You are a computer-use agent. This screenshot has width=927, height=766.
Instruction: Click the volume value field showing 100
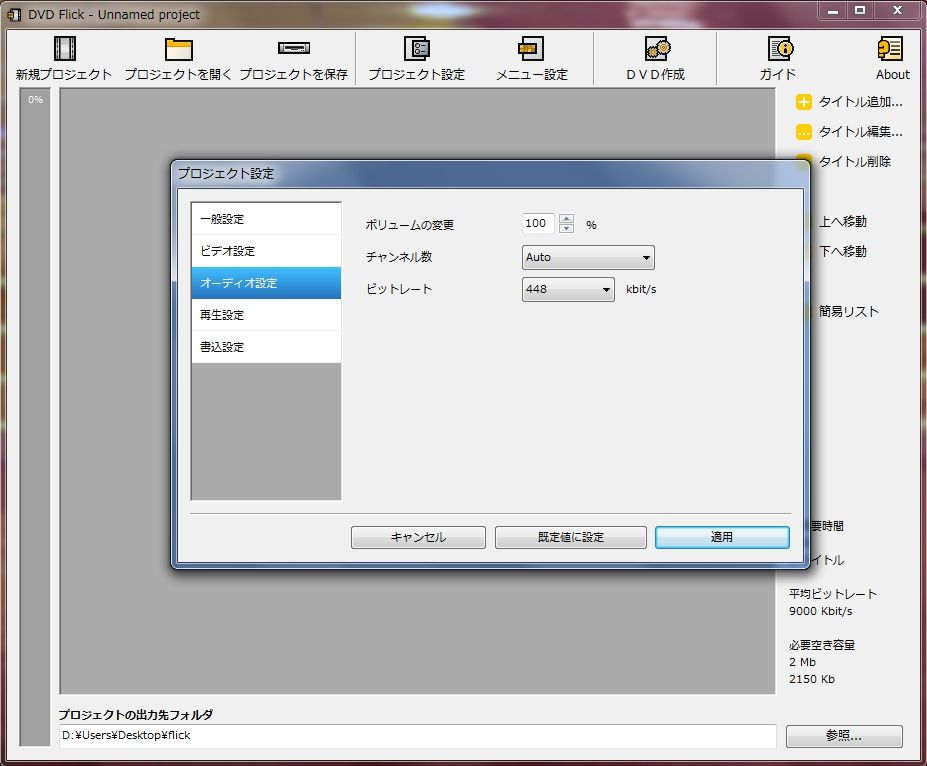pos(538,223)
